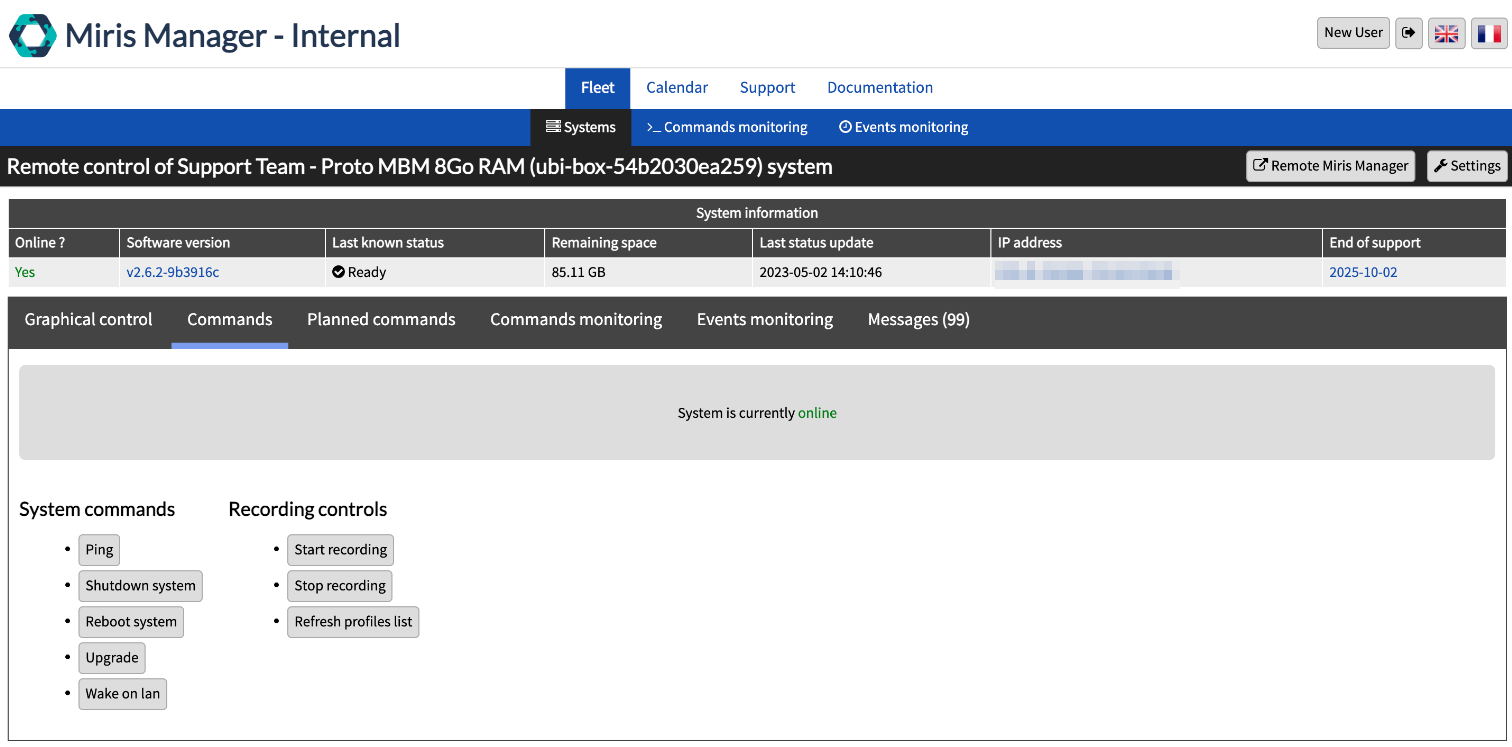Click the Recording controls heading
The width and height of the screenshot is (1512, 747).
point(308,510)
